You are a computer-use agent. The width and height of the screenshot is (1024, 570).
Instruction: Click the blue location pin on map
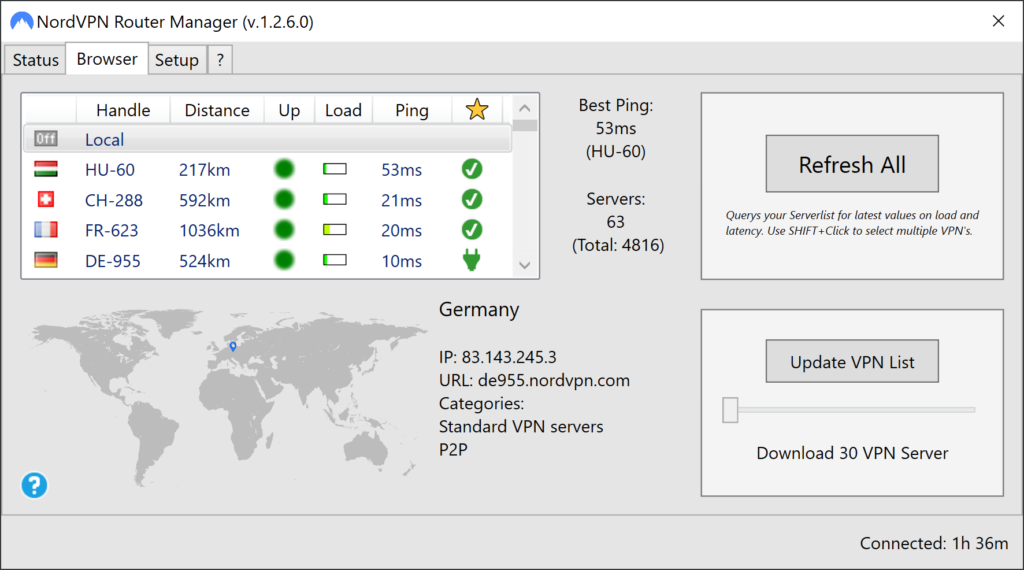pyautogui.click(x=232, y=346)
